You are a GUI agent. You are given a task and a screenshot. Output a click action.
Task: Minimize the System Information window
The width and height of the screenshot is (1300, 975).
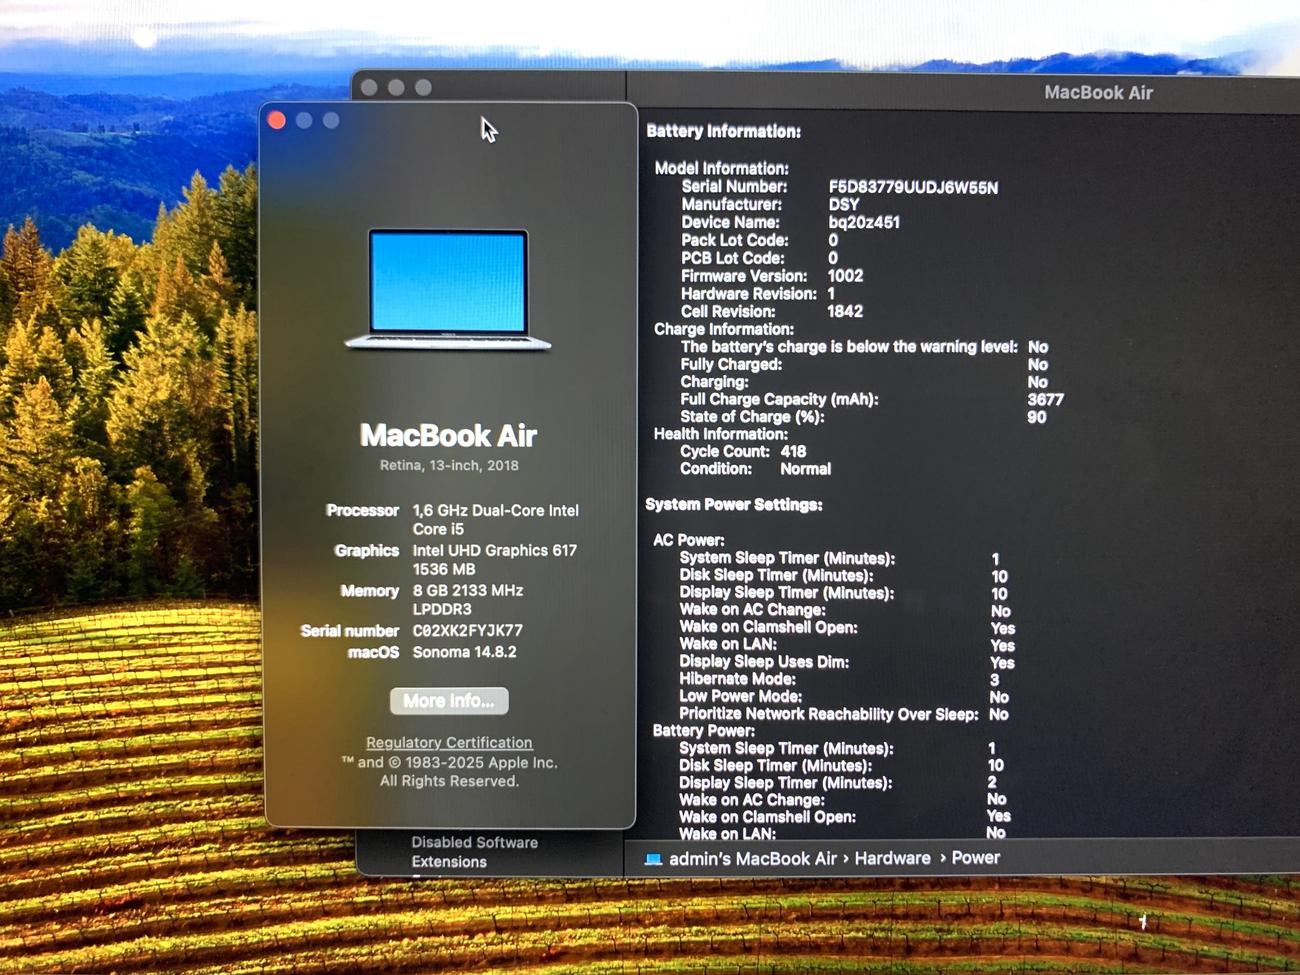click(x=396, y=88)
